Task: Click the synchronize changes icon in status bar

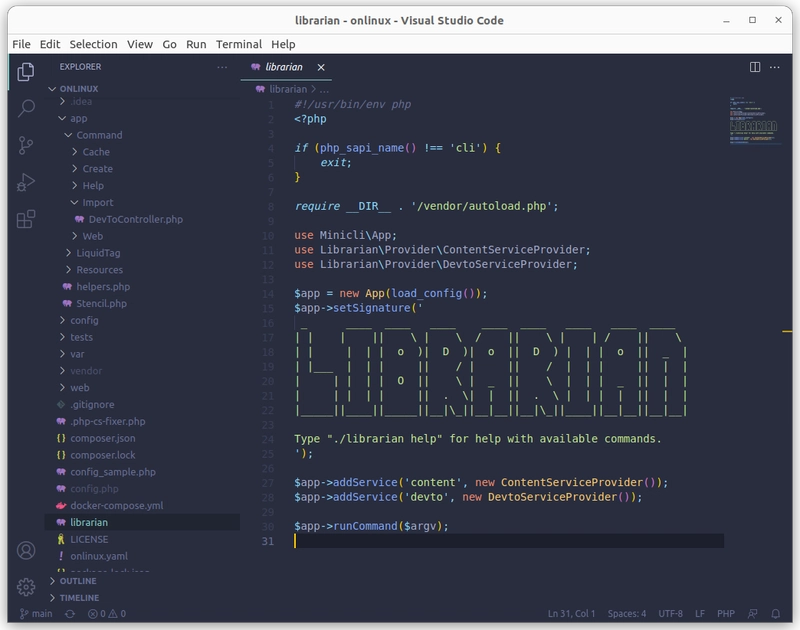Action: click(70, 614)
